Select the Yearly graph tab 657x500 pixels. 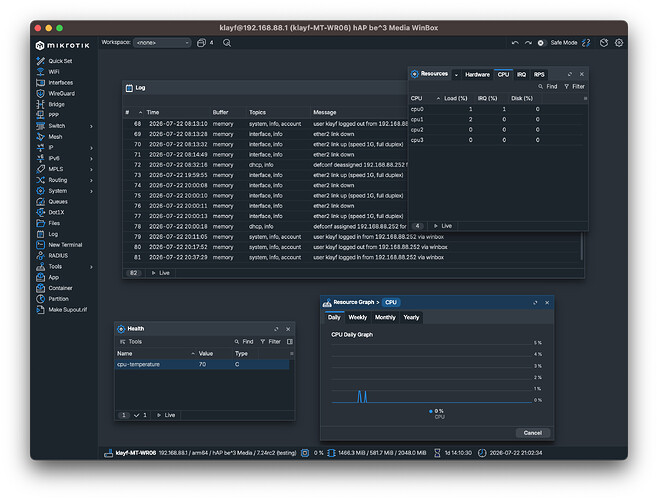(411, 317)
